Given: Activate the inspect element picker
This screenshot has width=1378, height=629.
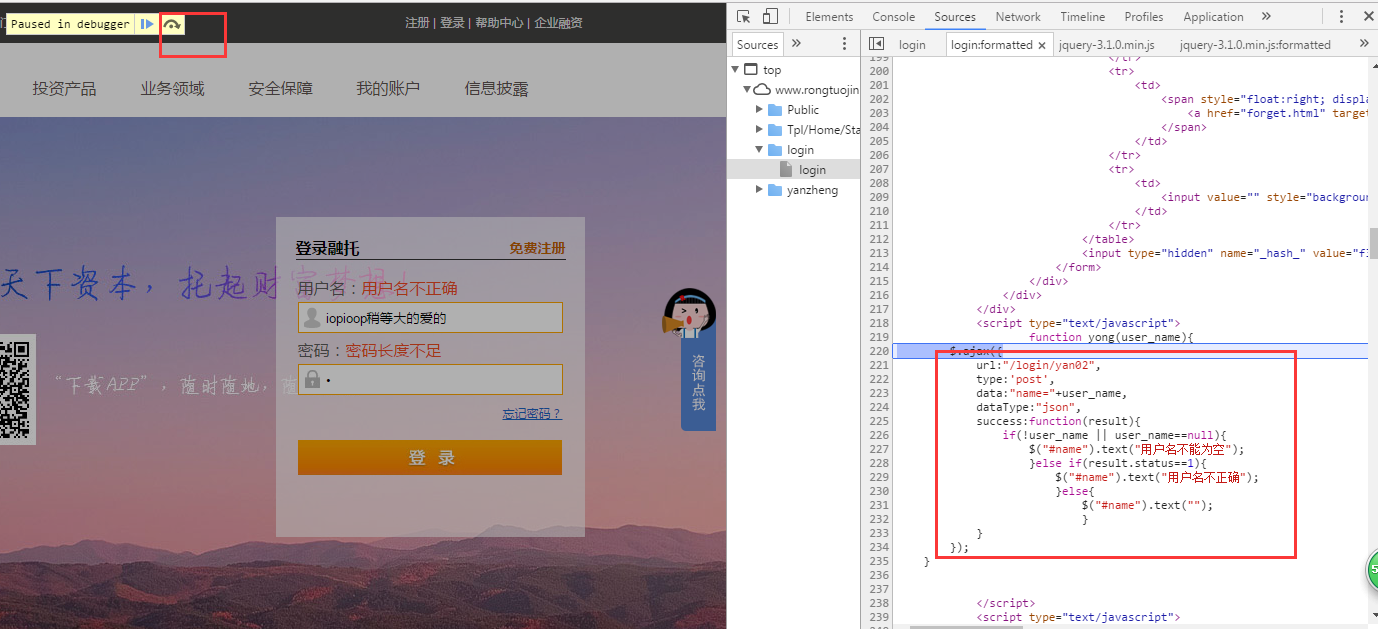Looking at the screenshot, I should [x=744, y=16].
